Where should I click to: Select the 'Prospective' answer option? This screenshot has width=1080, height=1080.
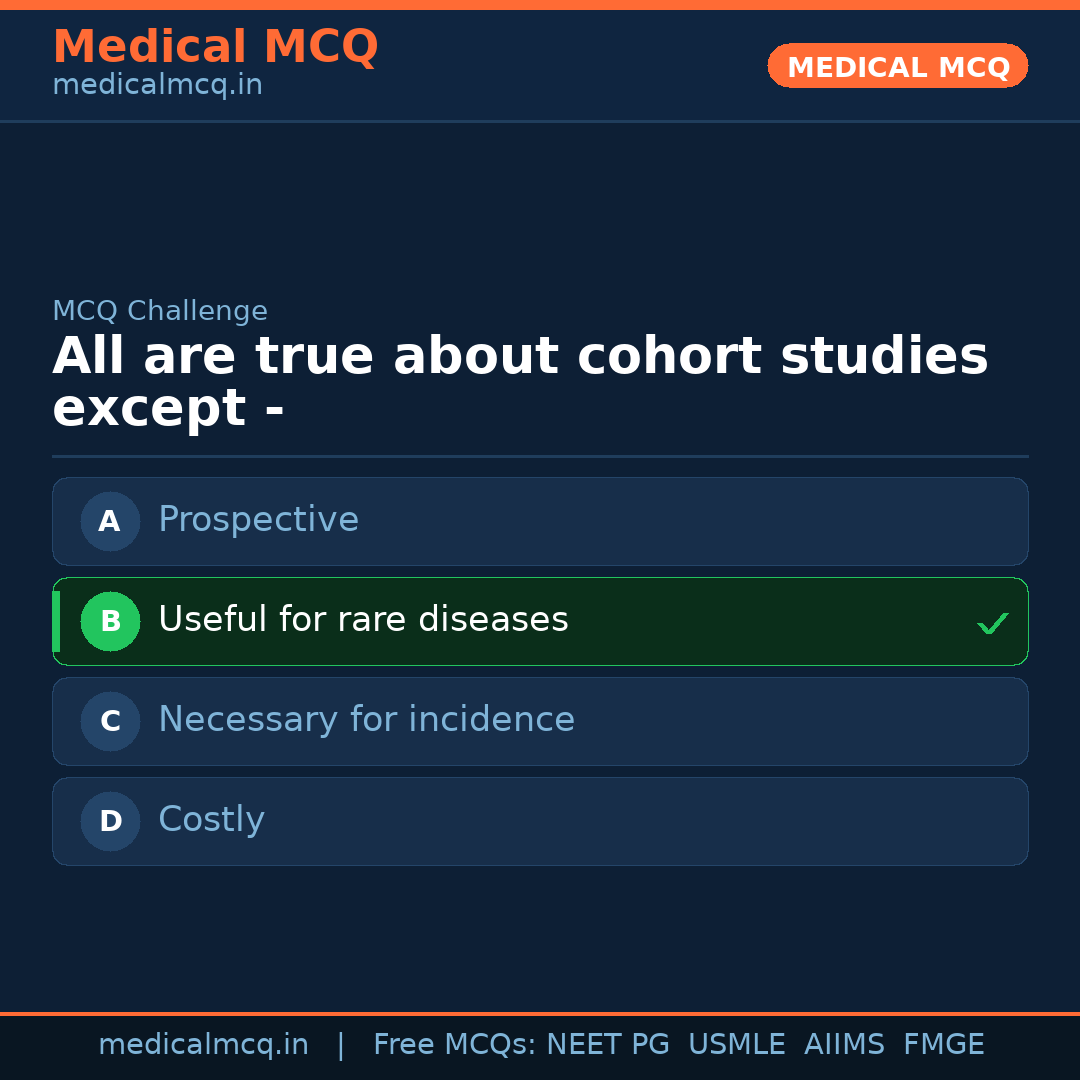click(x=540, y=521)
